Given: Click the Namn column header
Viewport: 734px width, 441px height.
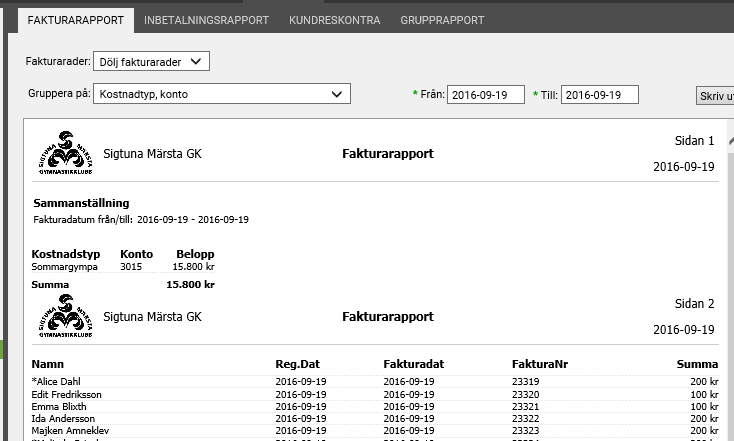Looking at the screenshot, I should [48, 364].
